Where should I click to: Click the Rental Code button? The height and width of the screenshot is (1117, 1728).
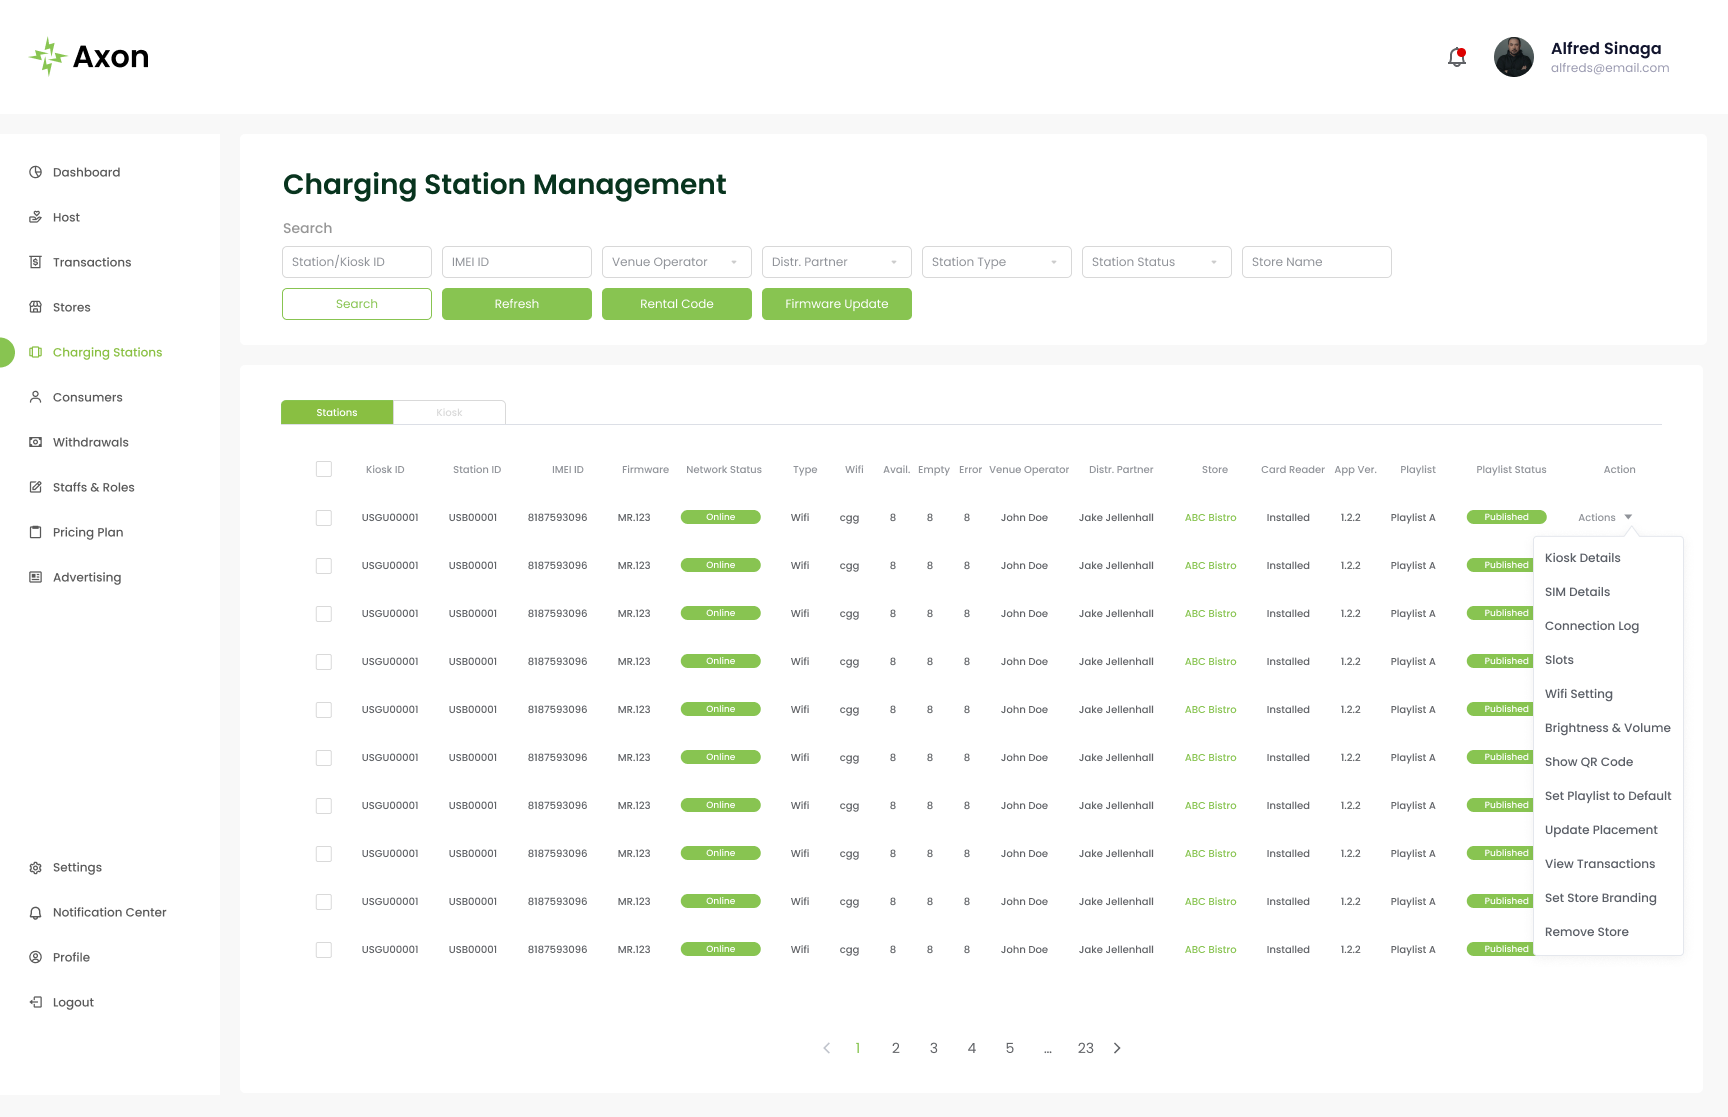click(x=677, y=304)
